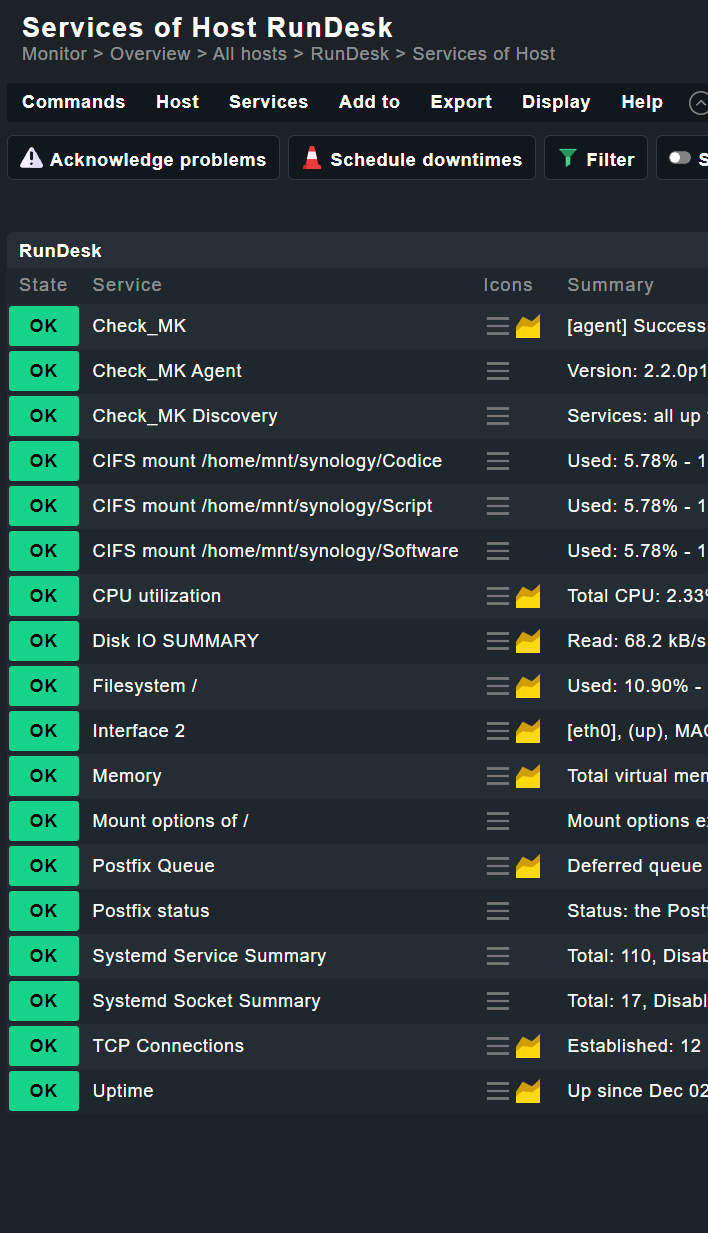
Task: Open the Commands menu
Action: [x=73, y=102]
